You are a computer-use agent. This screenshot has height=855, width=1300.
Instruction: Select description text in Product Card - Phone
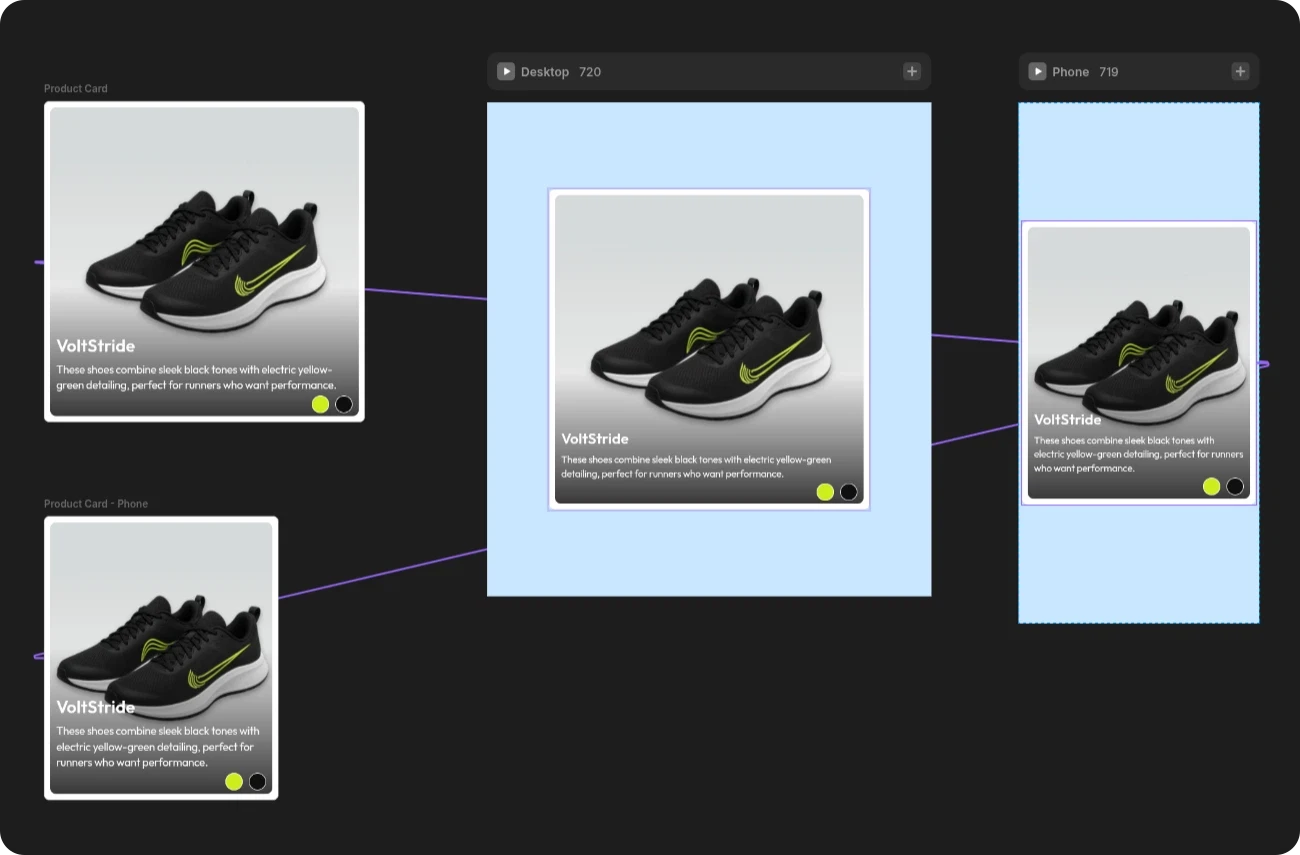point(158,746)
